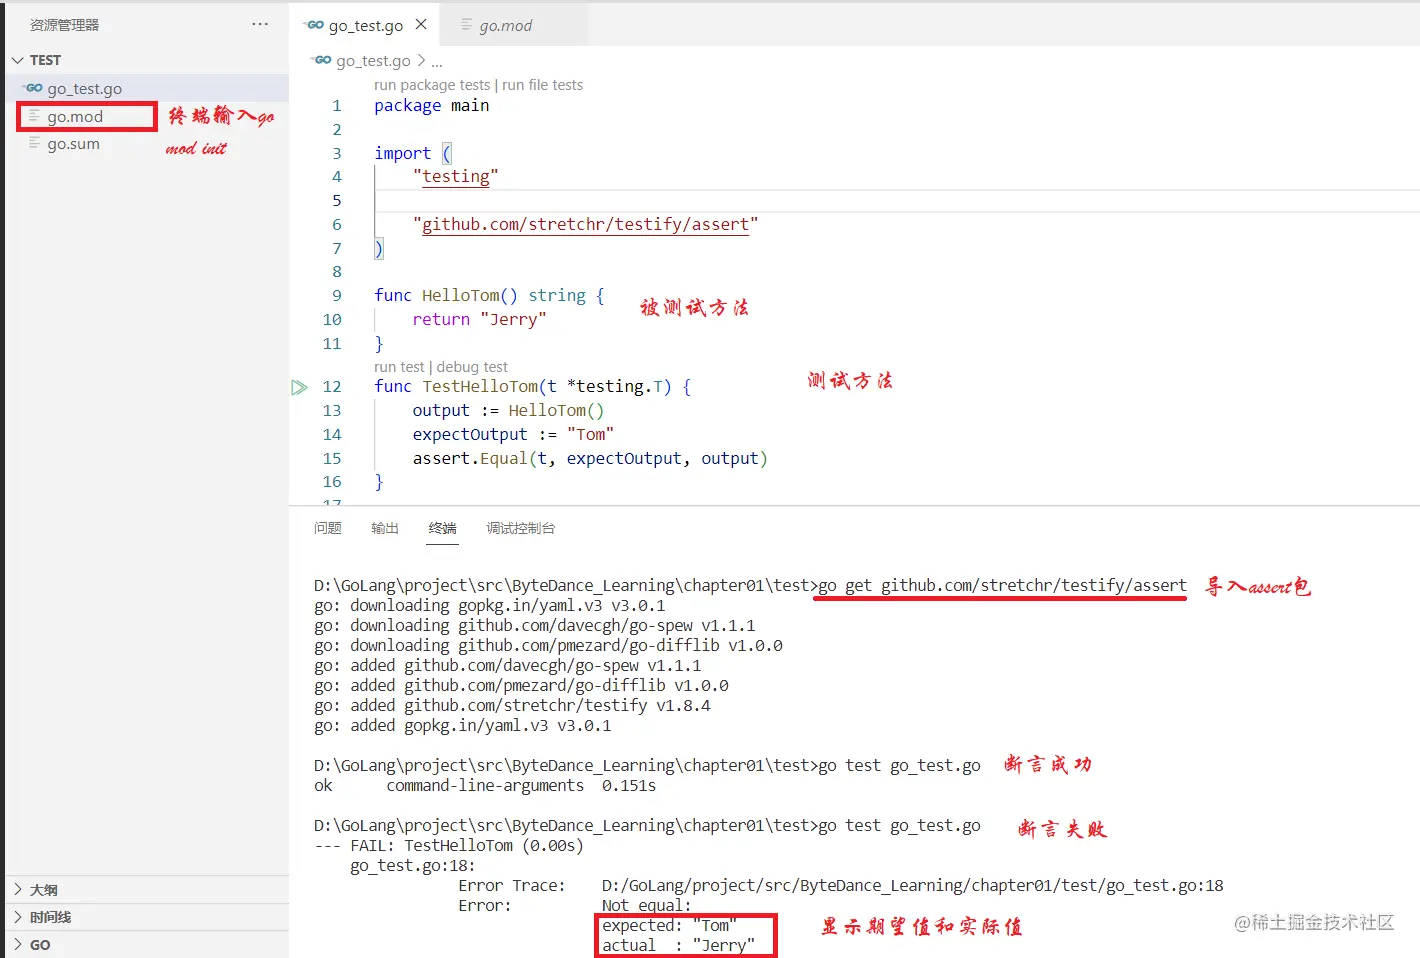Click line number 9 in the gutter
Viewport: 1420px width, 958px height.
point(337,296)
